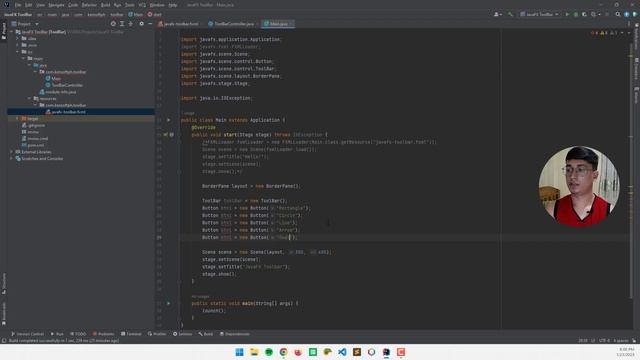Open Visual Studio Code from taskbar

coord(342,352)
